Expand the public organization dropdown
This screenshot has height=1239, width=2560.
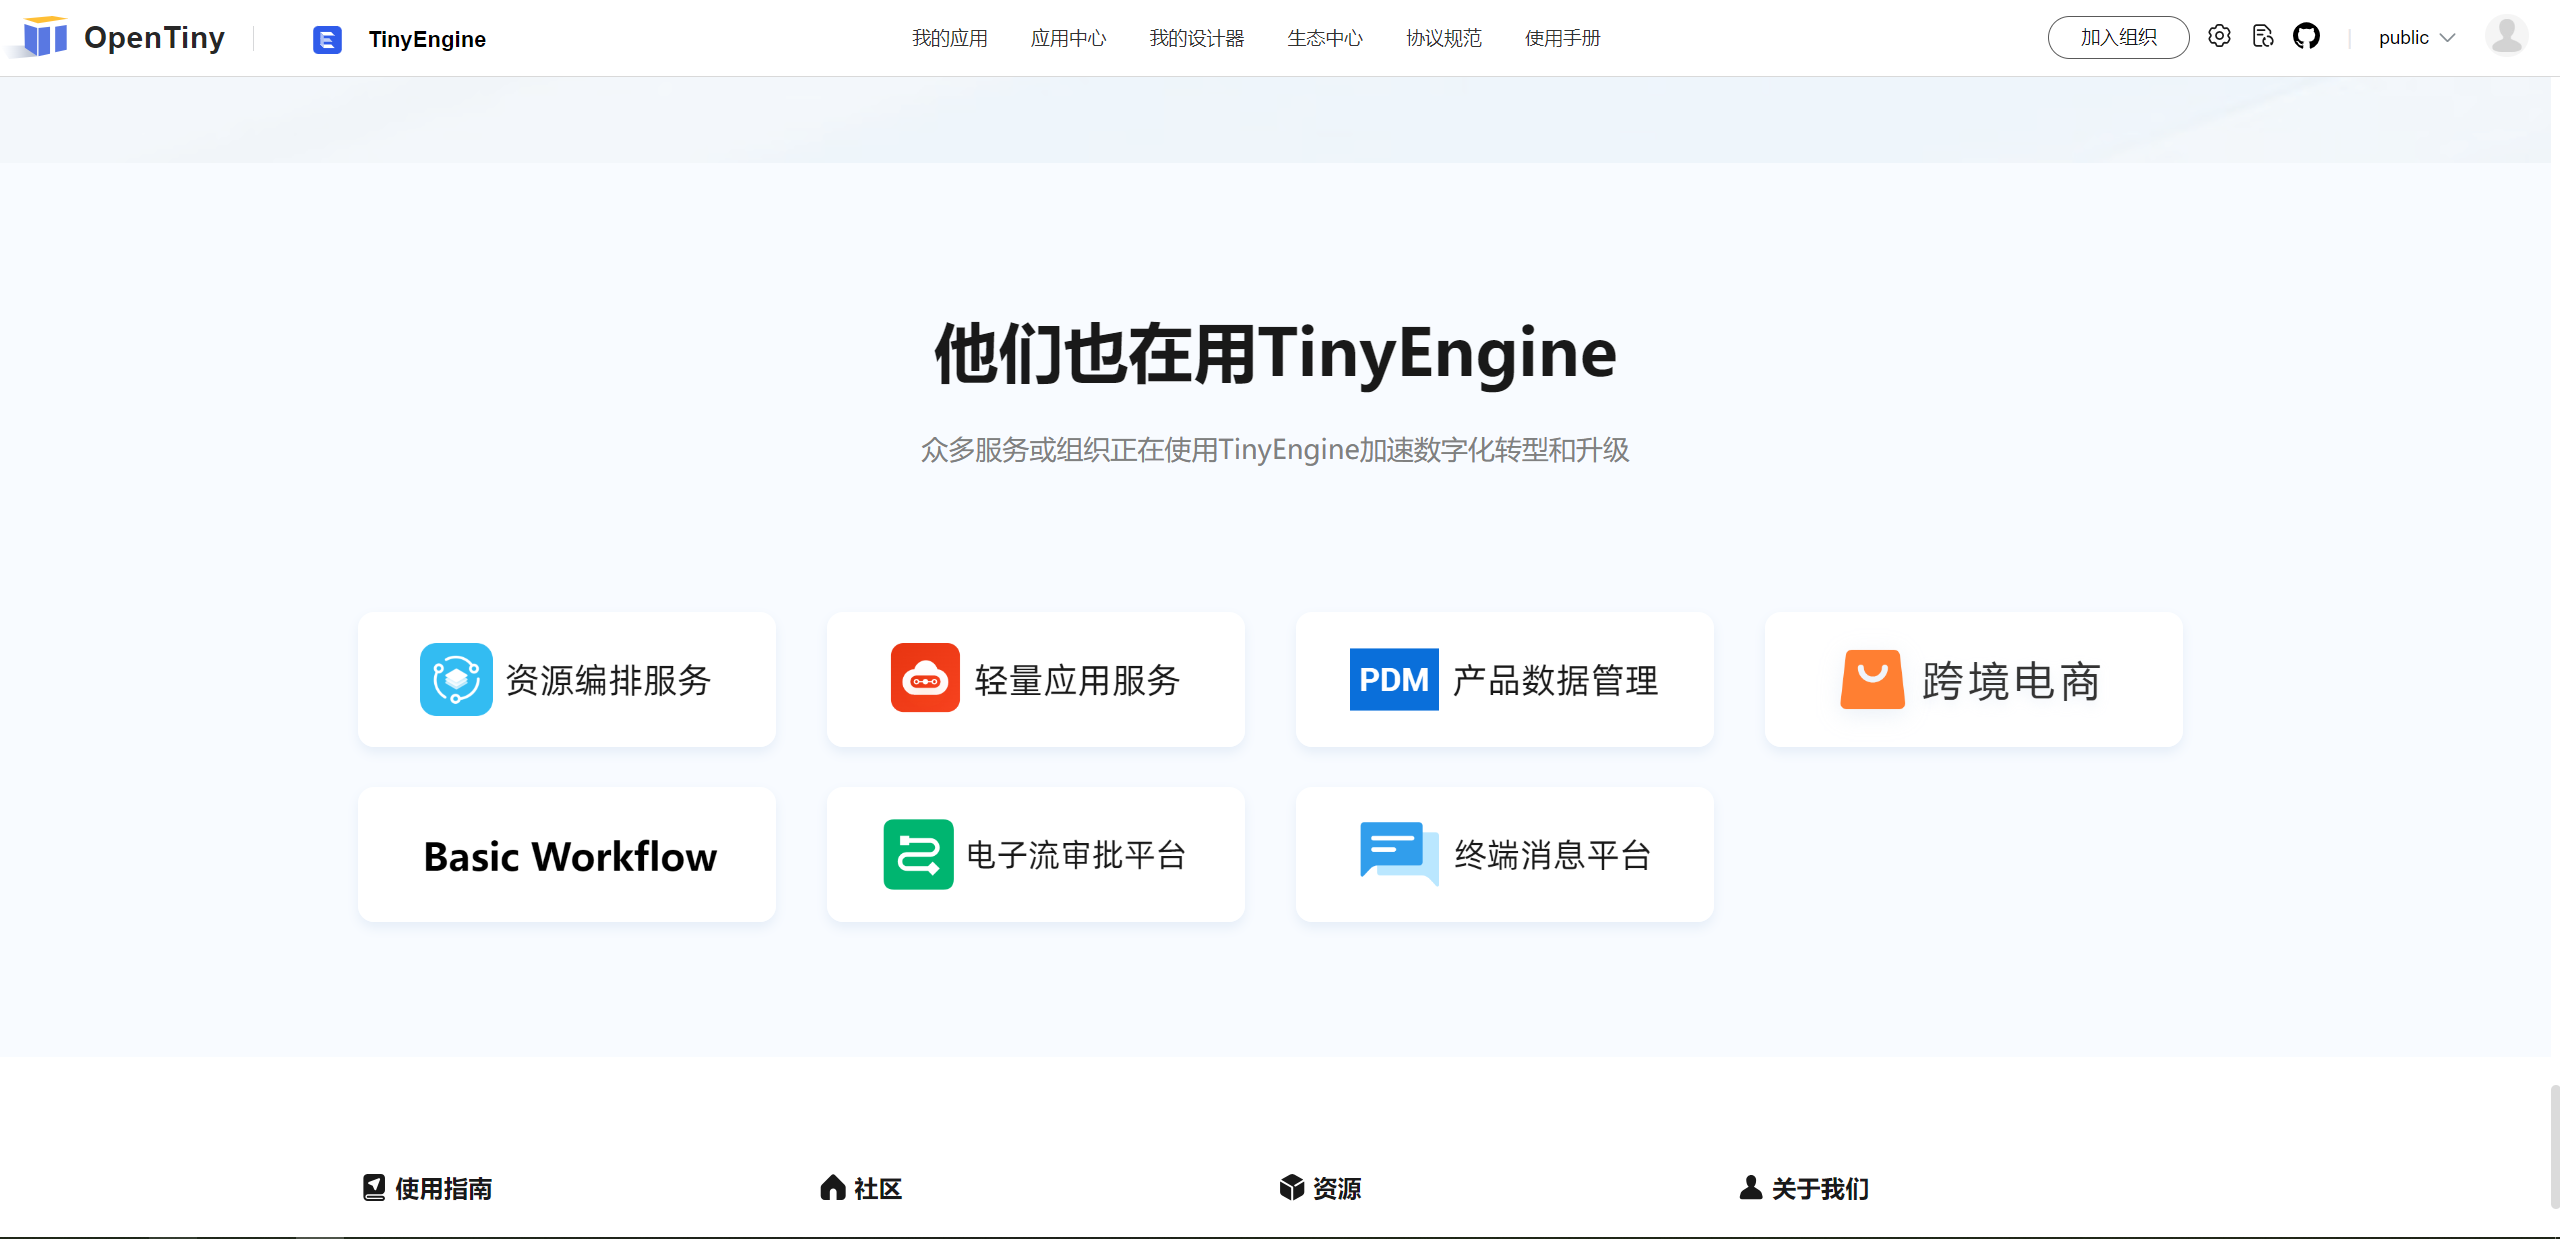tap(2416, 38)
